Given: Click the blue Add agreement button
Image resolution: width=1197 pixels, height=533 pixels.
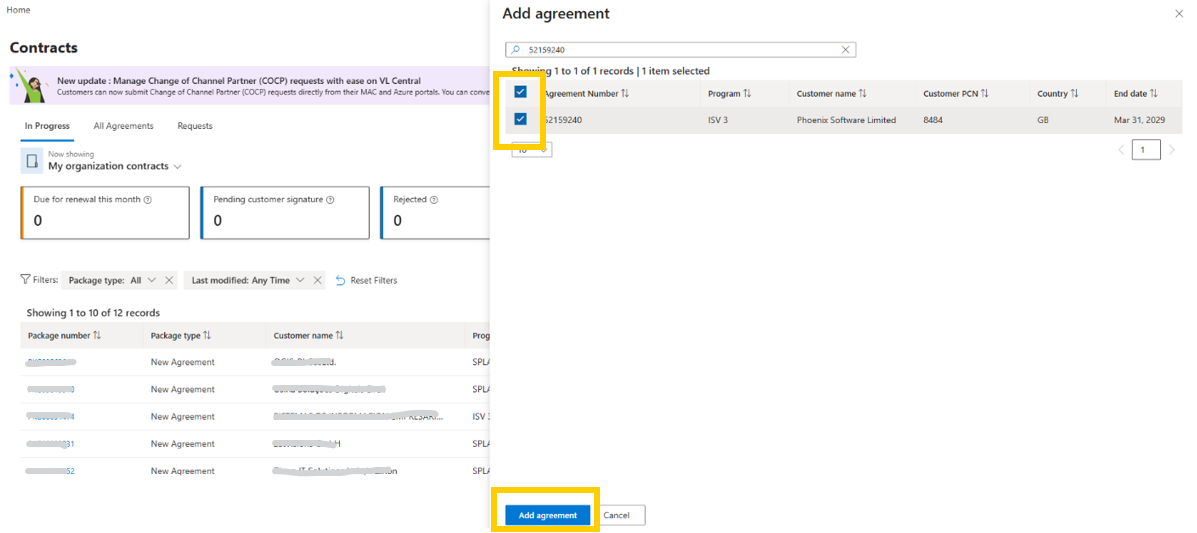Looking at the screenshot, I should [547, 515].
